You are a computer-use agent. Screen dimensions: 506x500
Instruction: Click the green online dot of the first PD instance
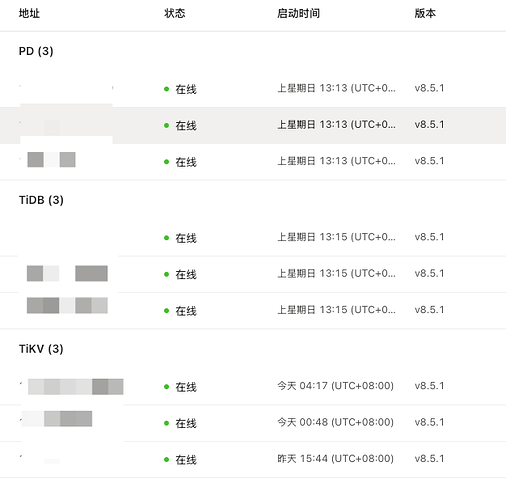pyautogui.click(x=166, y=89)
